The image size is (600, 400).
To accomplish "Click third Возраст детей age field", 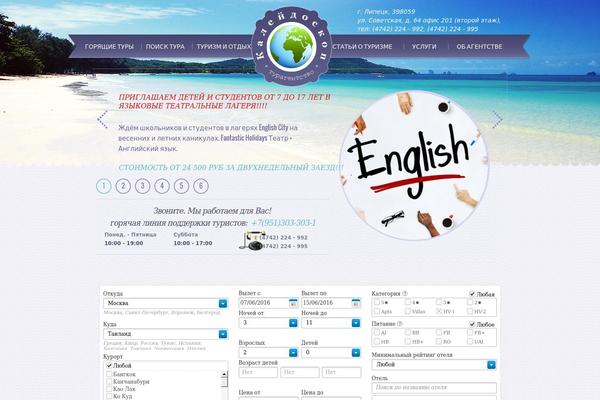I will coord(341,372).
